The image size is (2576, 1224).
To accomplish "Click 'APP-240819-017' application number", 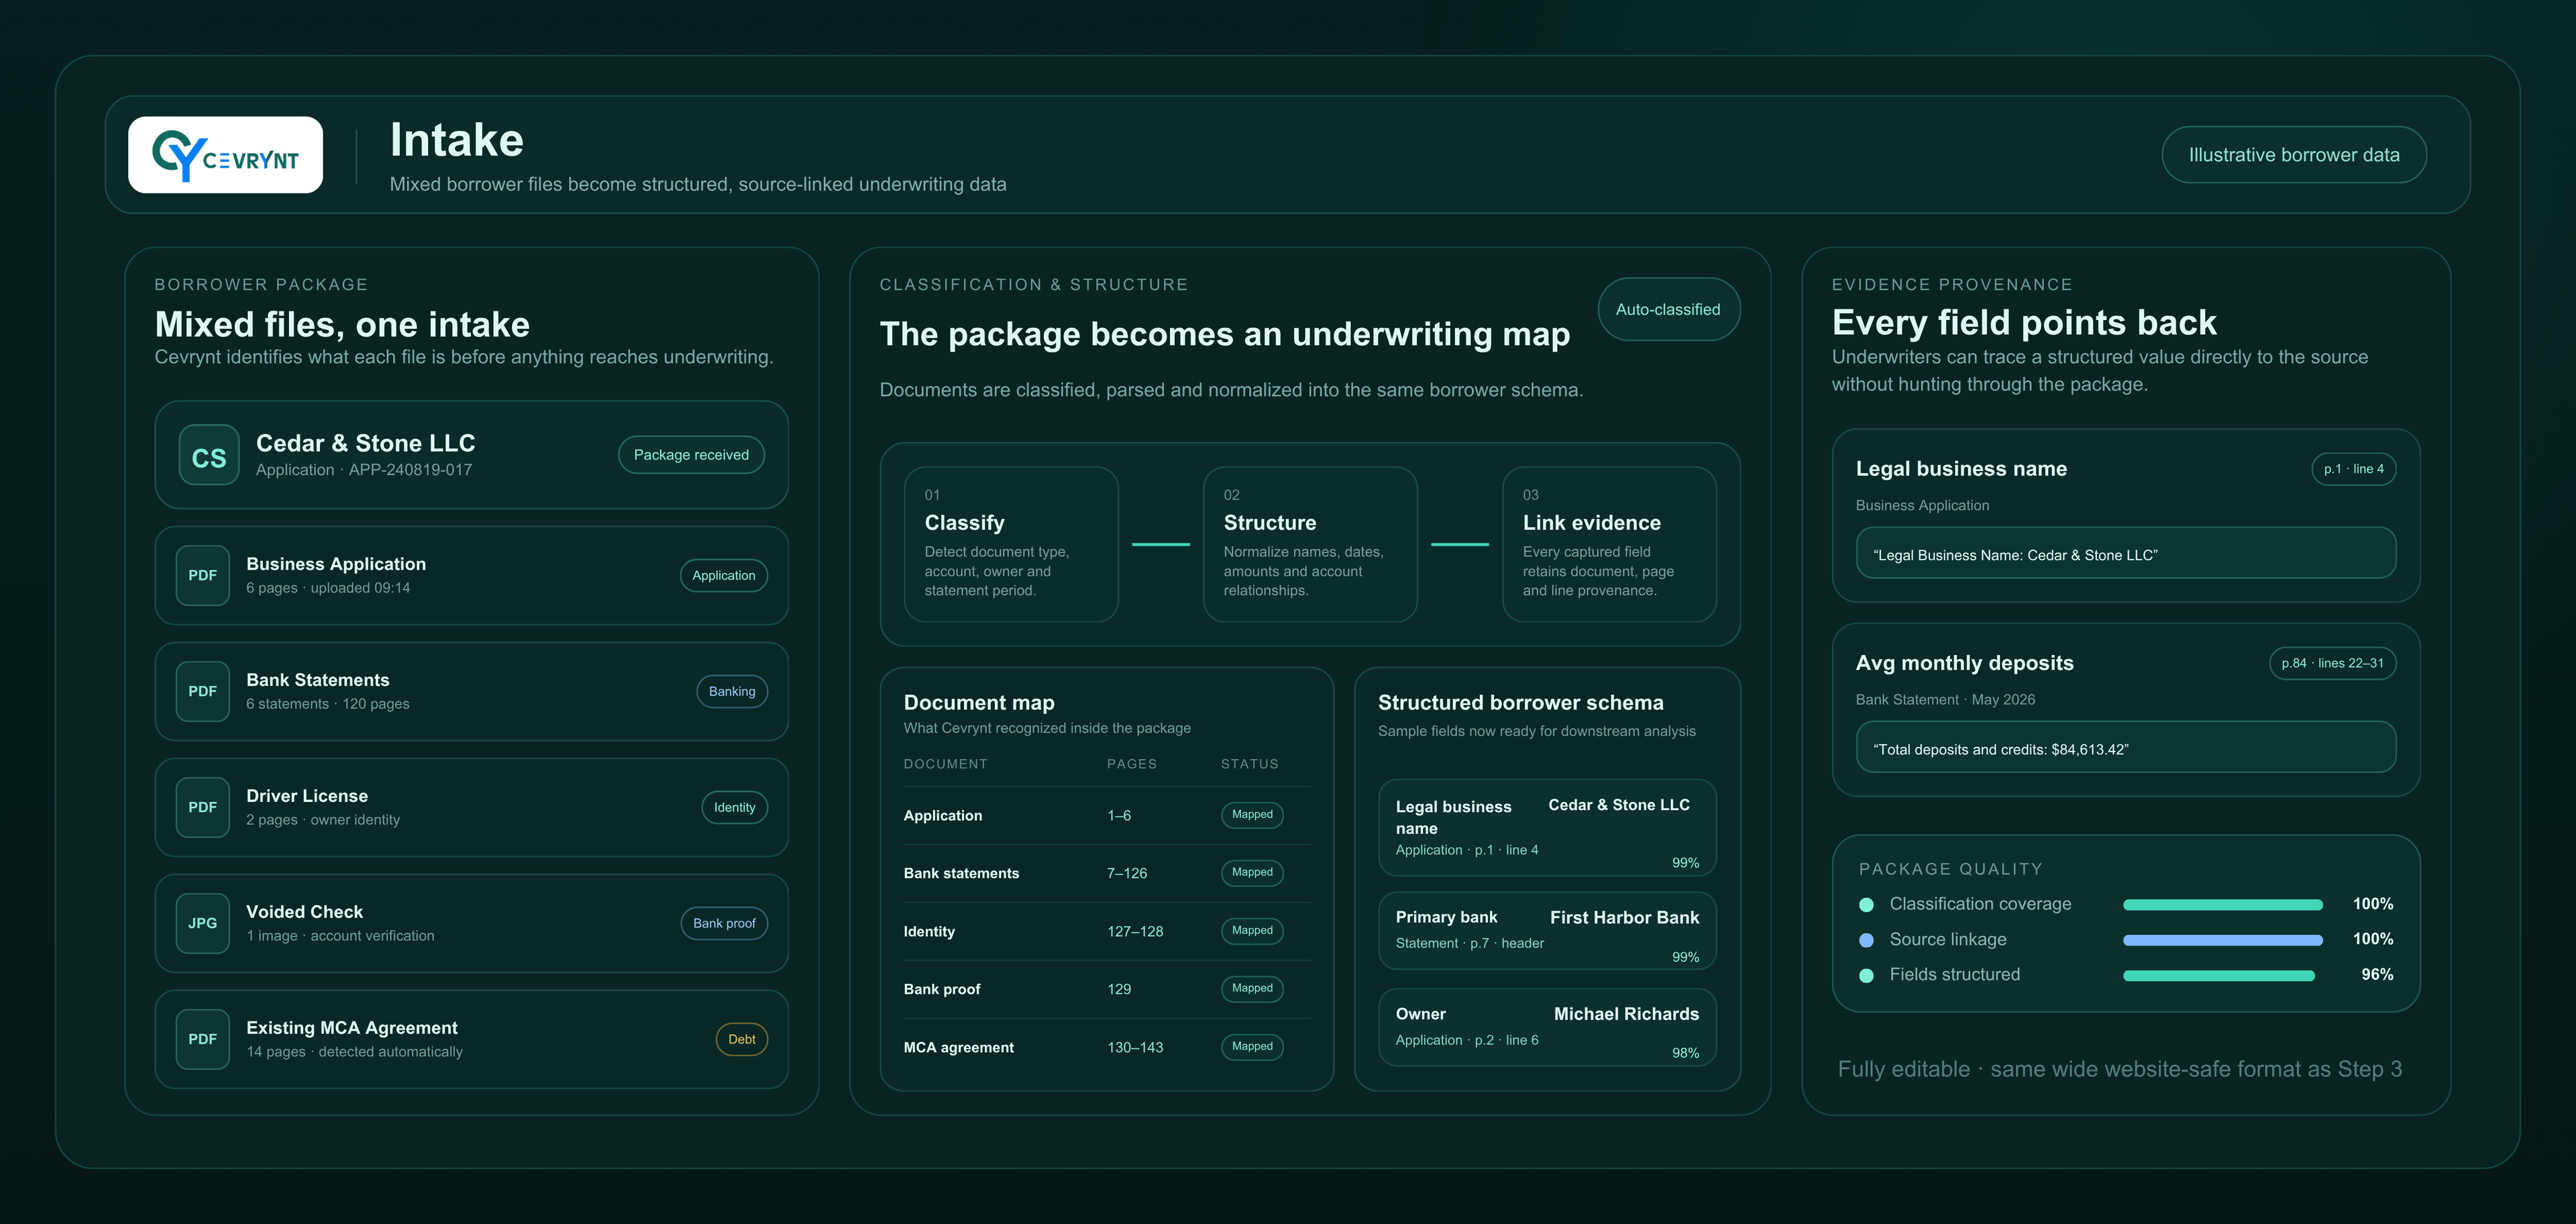I will 410,470.
